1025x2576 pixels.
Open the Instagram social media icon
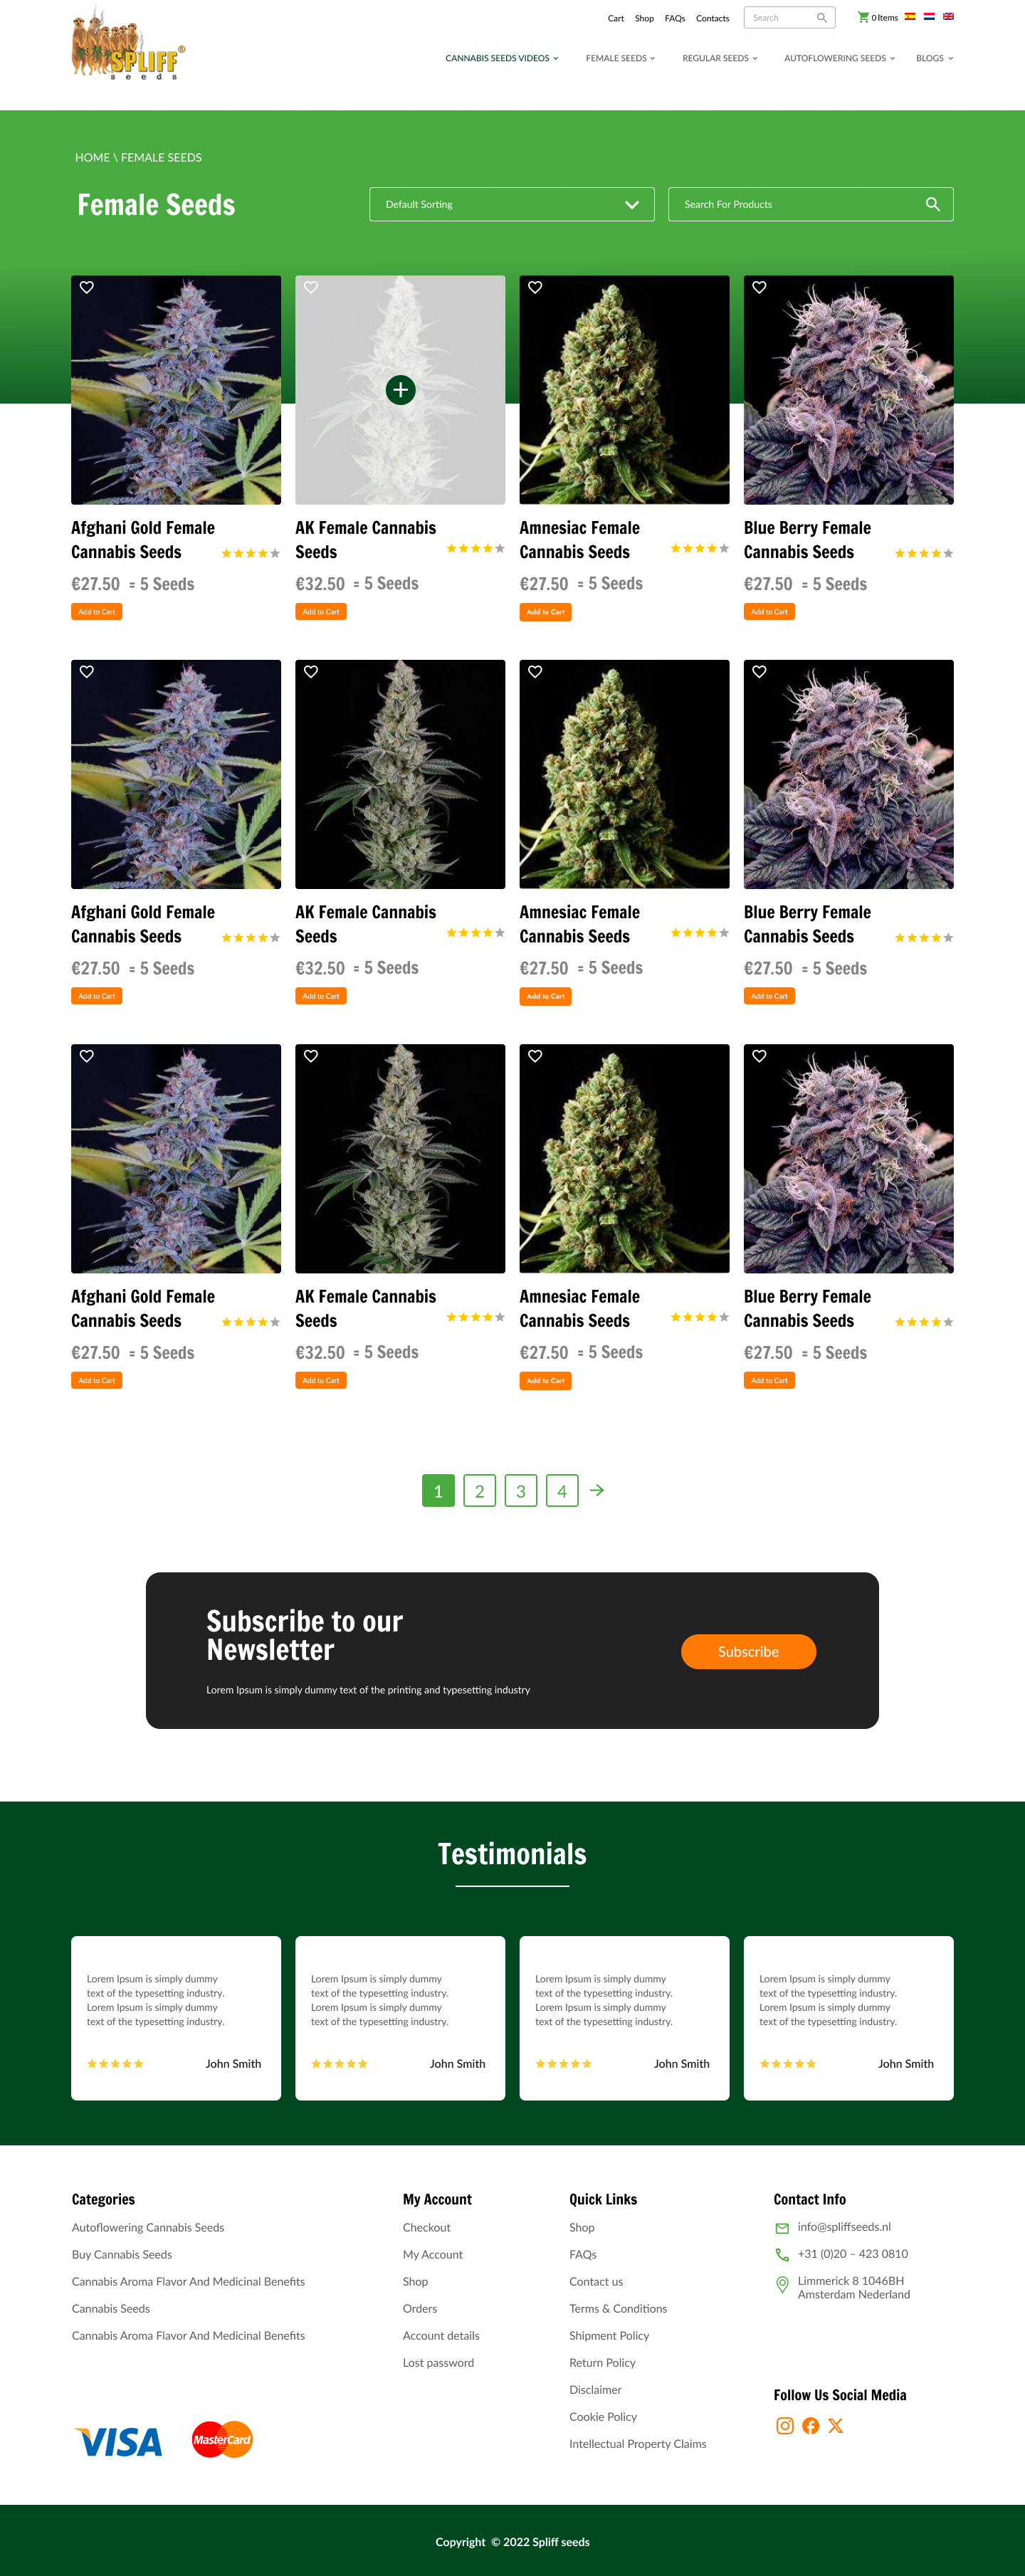(x=785, y=2425)
